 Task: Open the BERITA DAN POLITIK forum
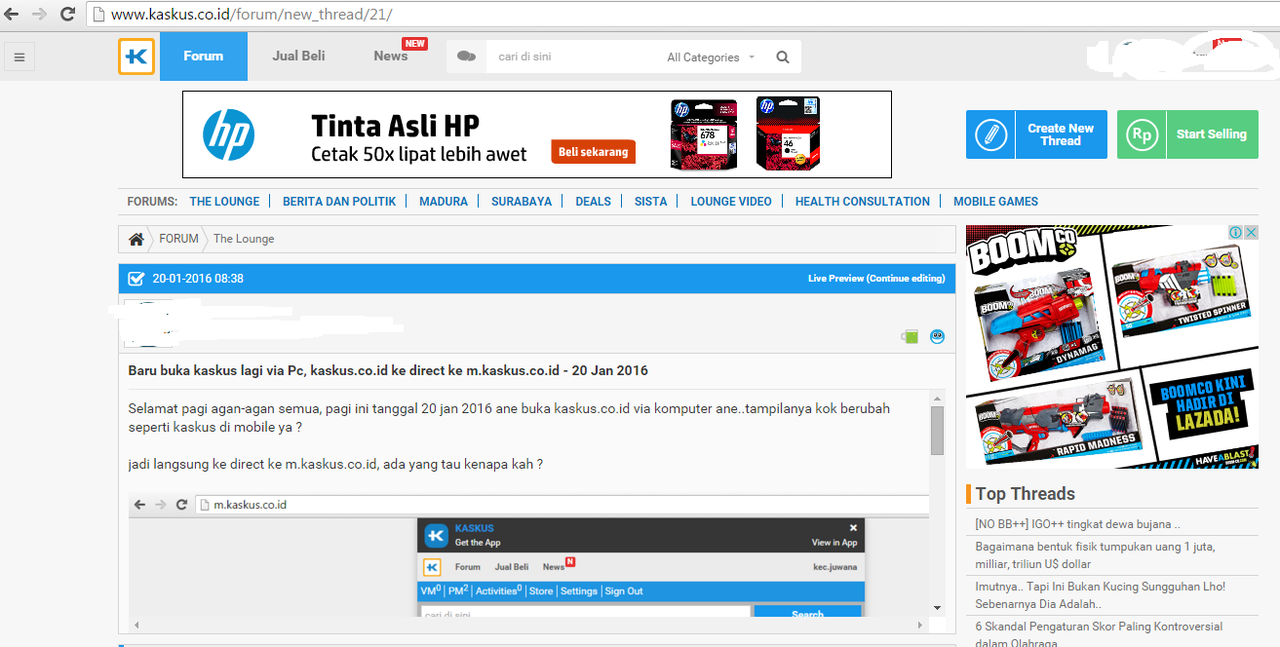(x=339, y=201)
